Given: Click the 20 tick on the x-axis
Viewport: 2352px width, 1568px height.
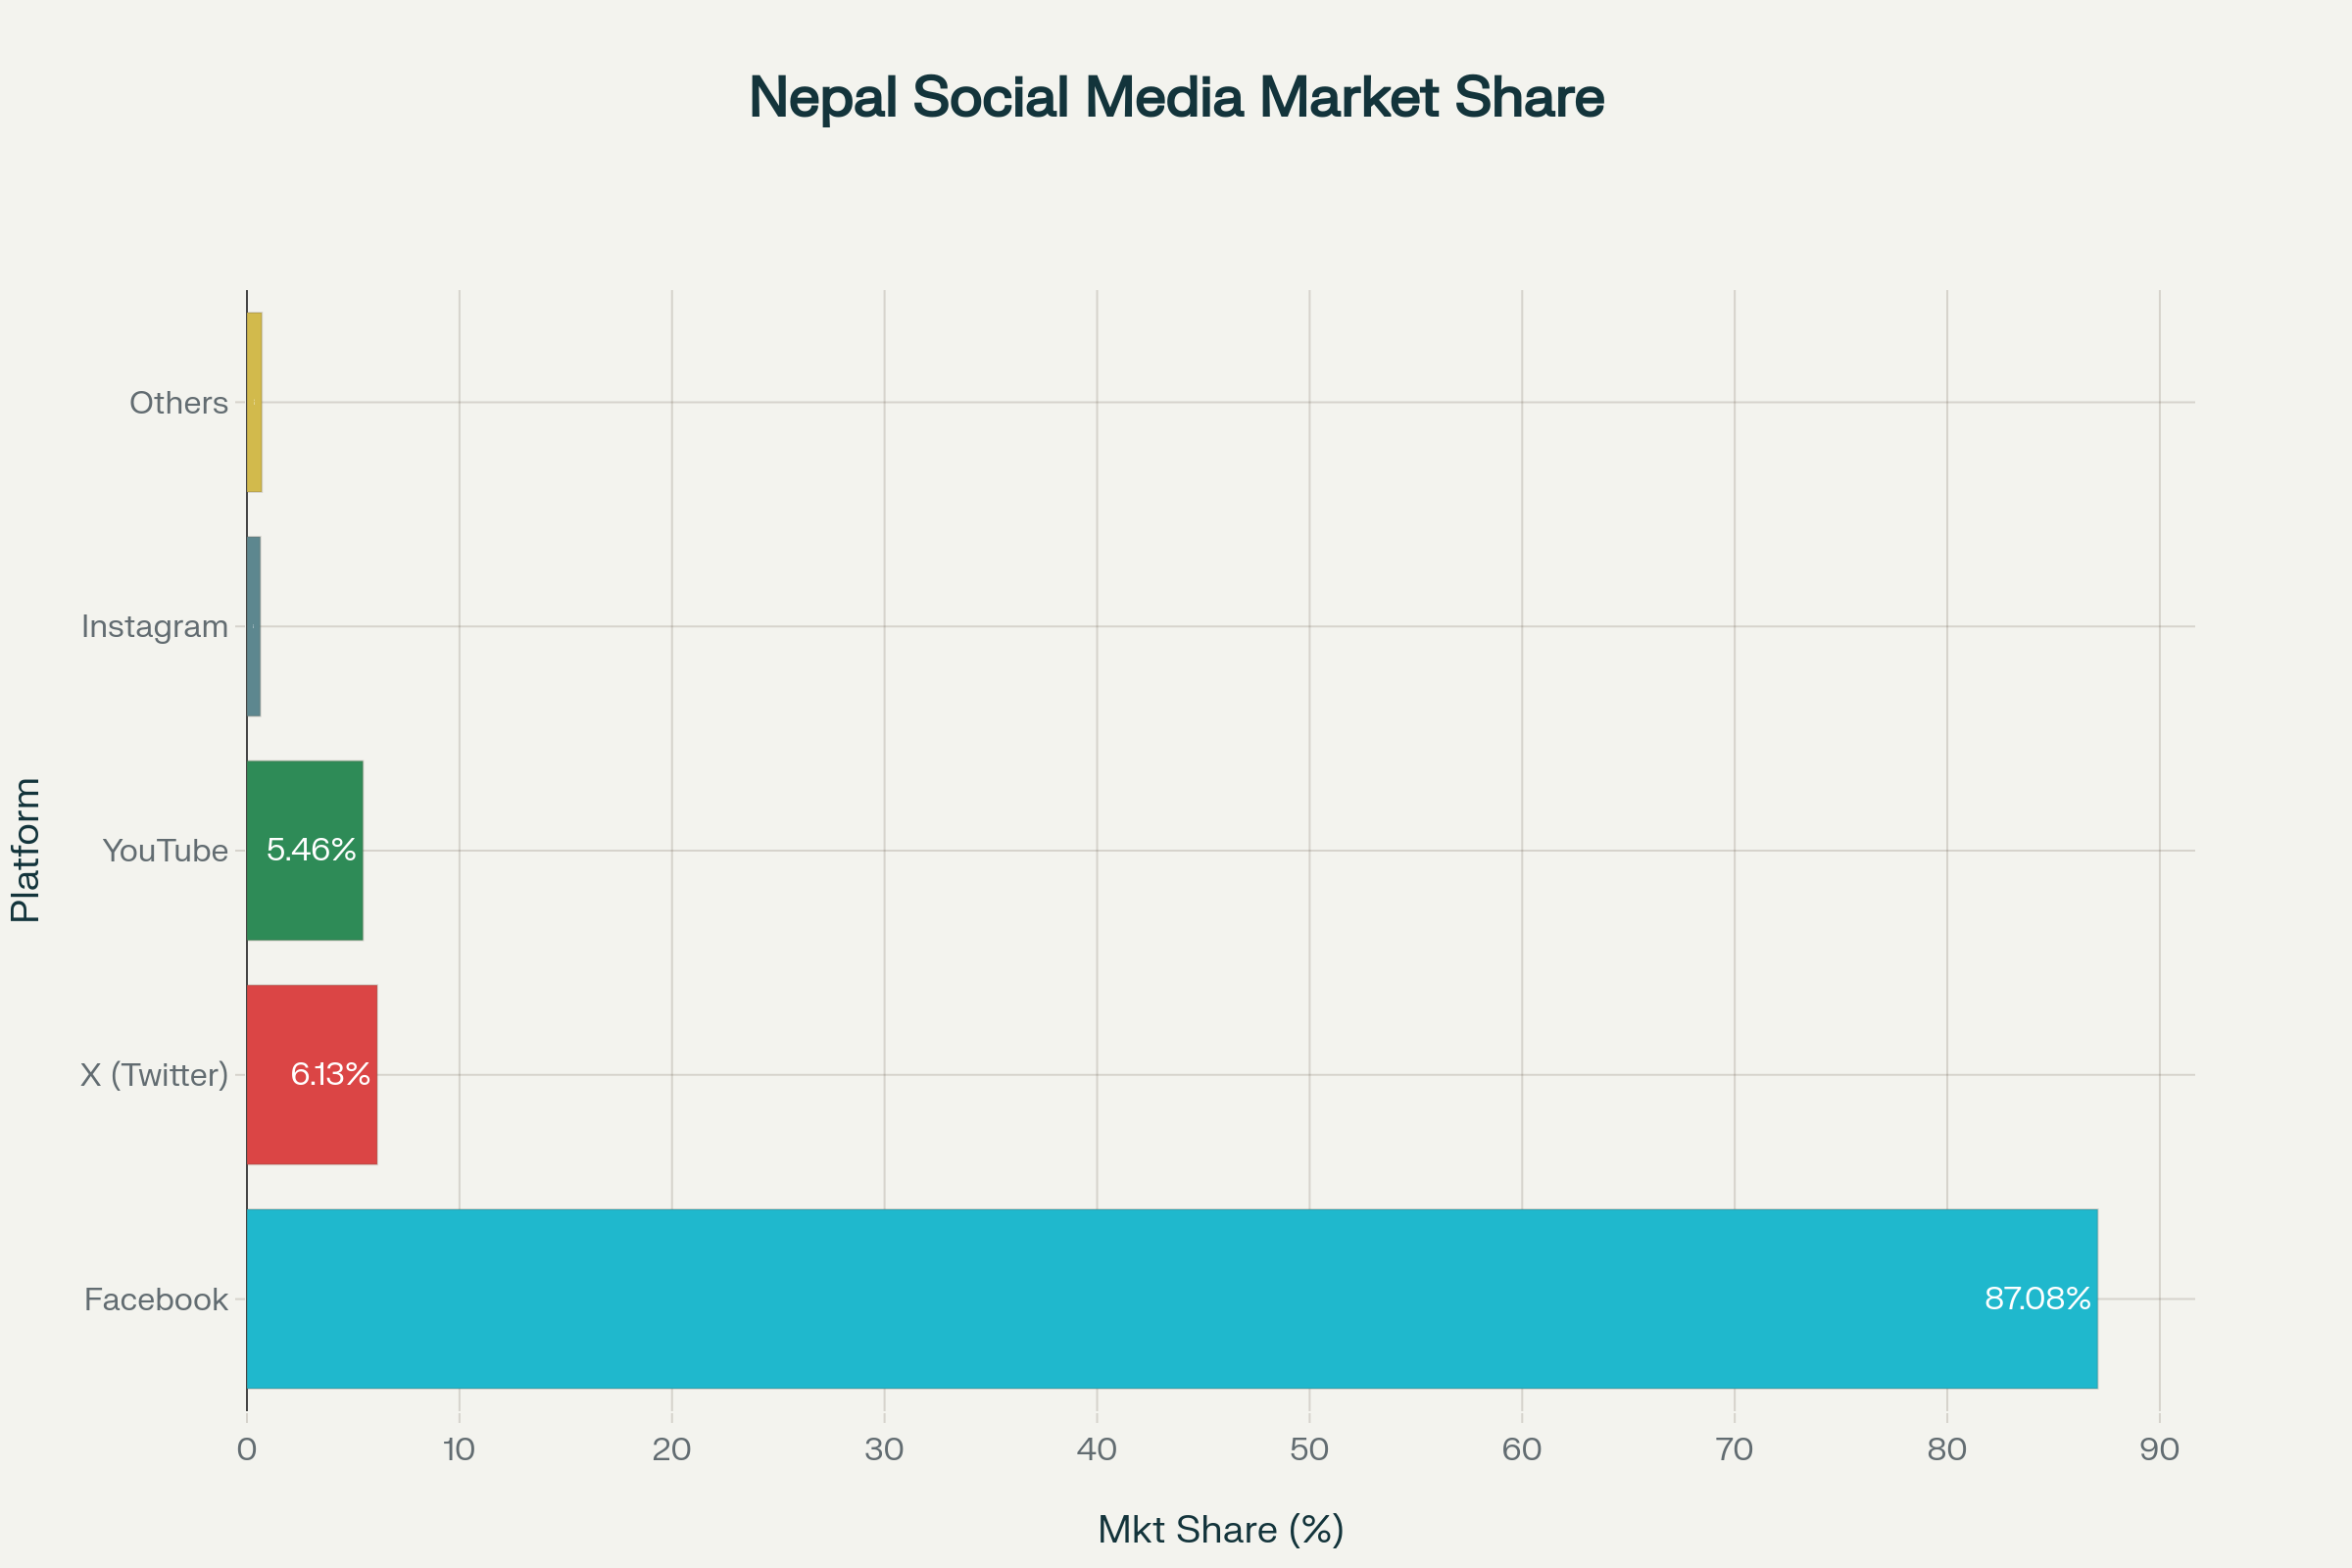Looking at the screenshot, I should pos(672,1450).
